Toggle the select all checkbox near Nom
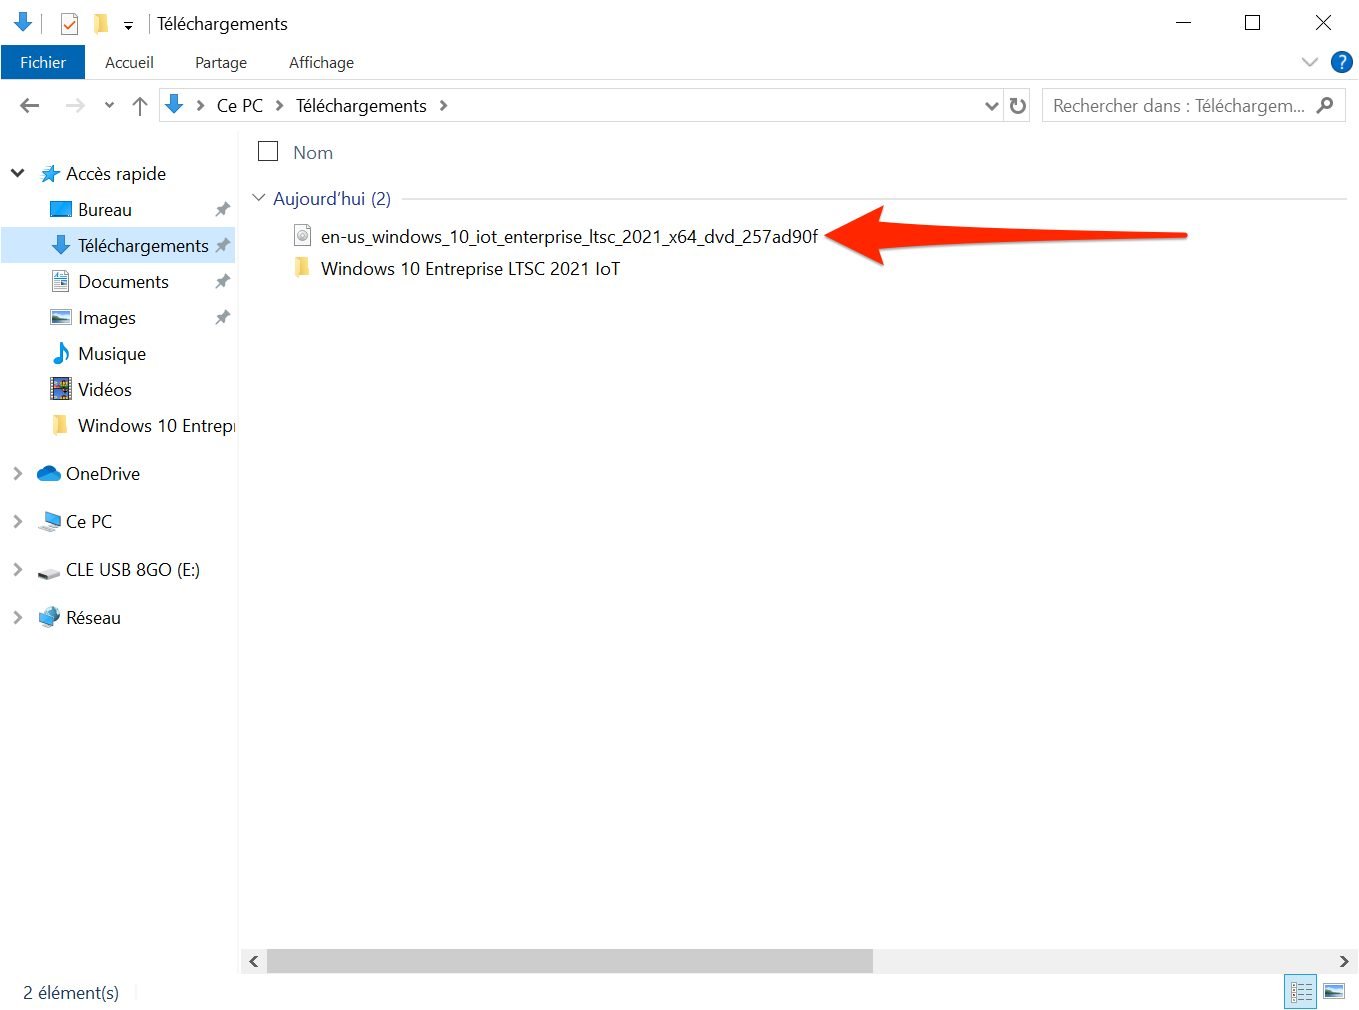Viewport: 1359px width, 1010px height. pos(268,152)
